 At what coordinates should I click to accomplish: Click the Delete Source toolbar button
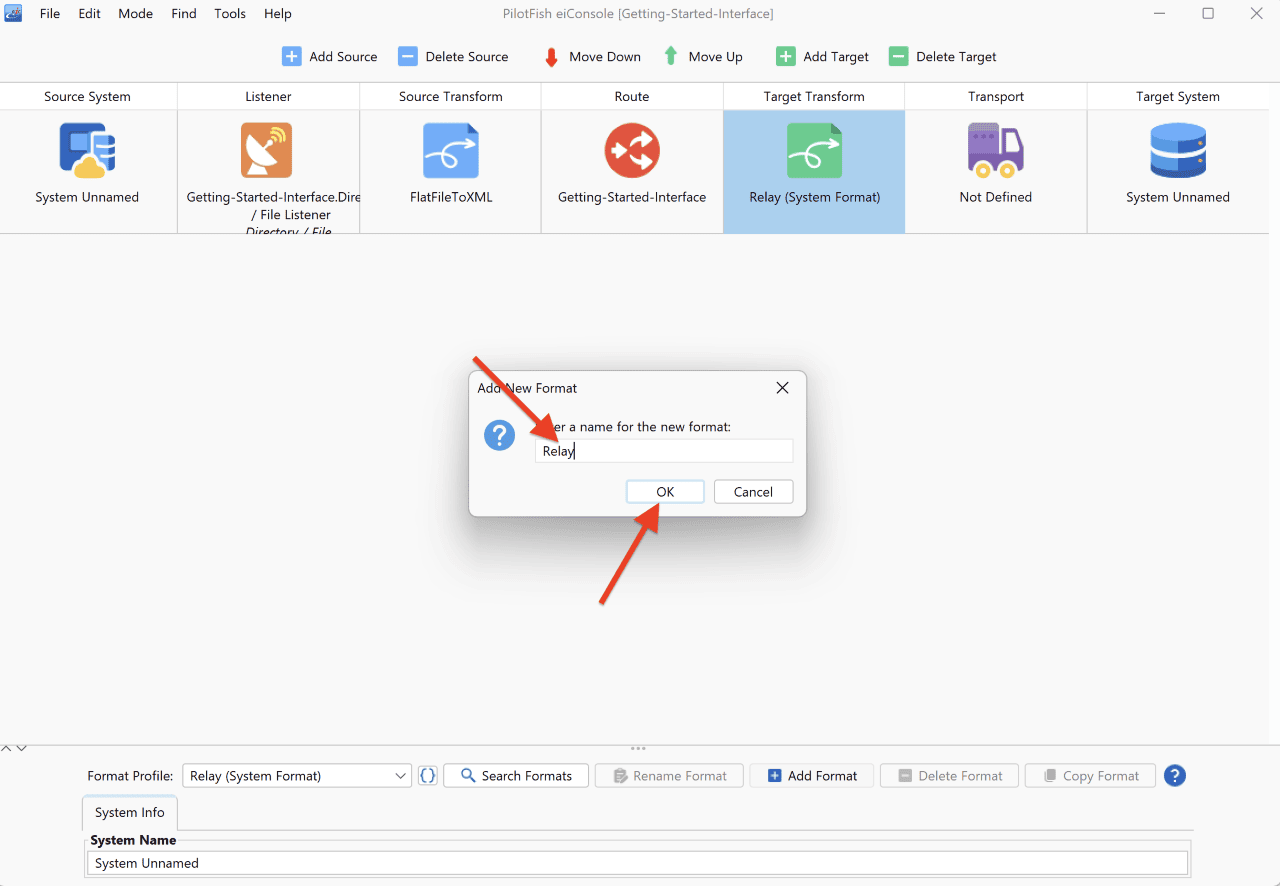pos(453,57)
